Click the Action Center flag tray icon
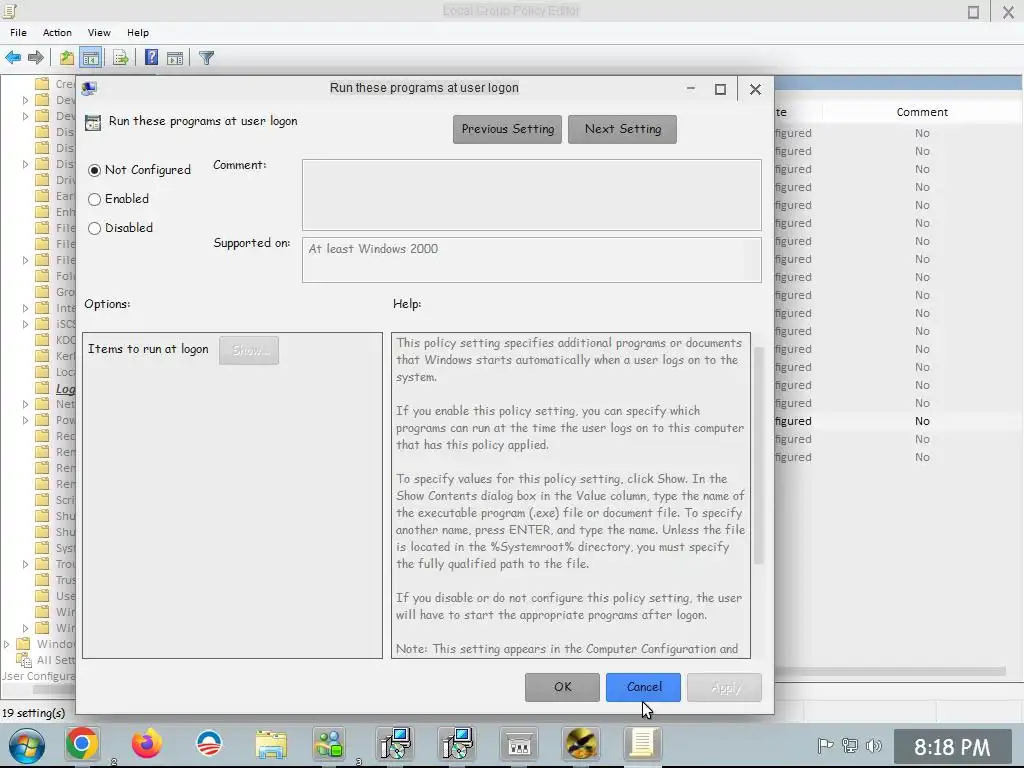Viewport: 1024px width, 768px height. pos(825,745)
